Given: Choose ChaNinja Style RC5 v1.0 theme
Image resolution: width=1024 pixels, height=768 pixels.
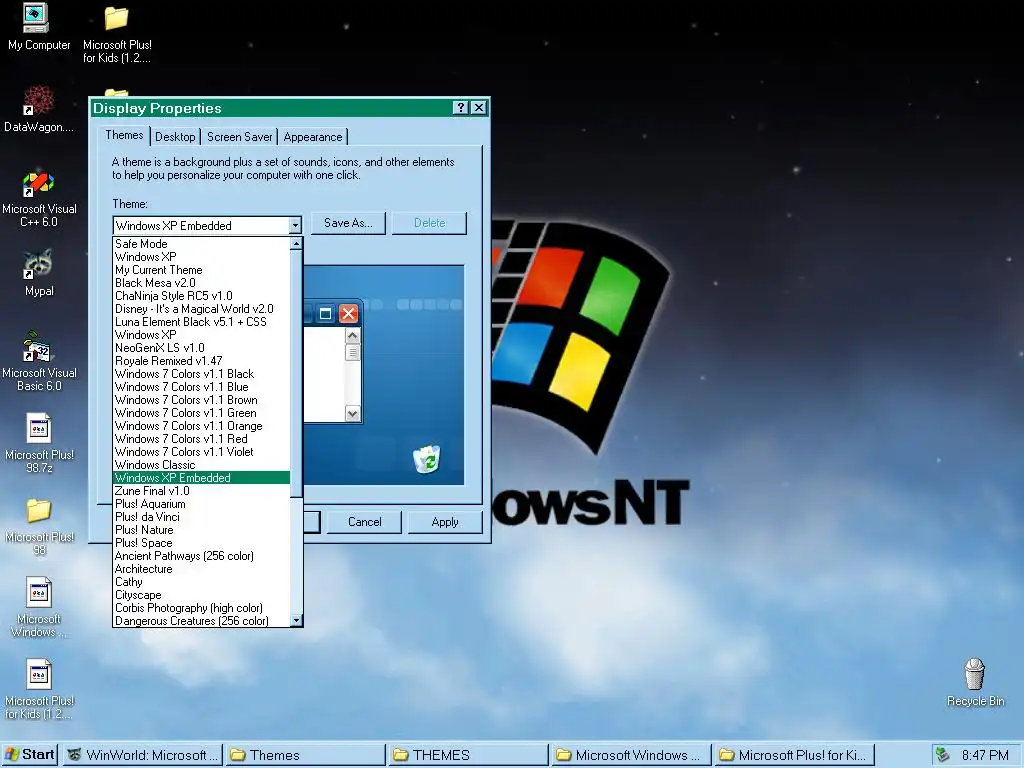Looking at the screenshot, I should click(202, 296).
